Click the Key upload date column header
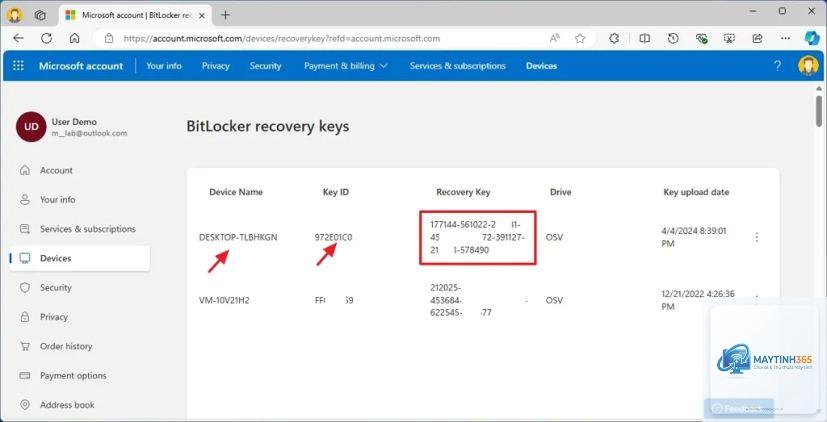This screenshot has width=827, height=422. click(696, 192)
